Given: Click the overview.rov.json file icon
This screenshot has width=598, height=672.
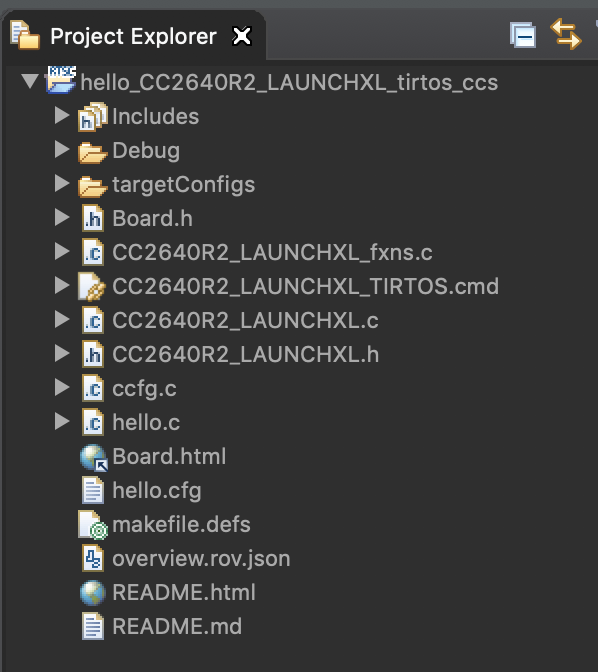Looking at the screenshot, I should [x=93, y=558].
